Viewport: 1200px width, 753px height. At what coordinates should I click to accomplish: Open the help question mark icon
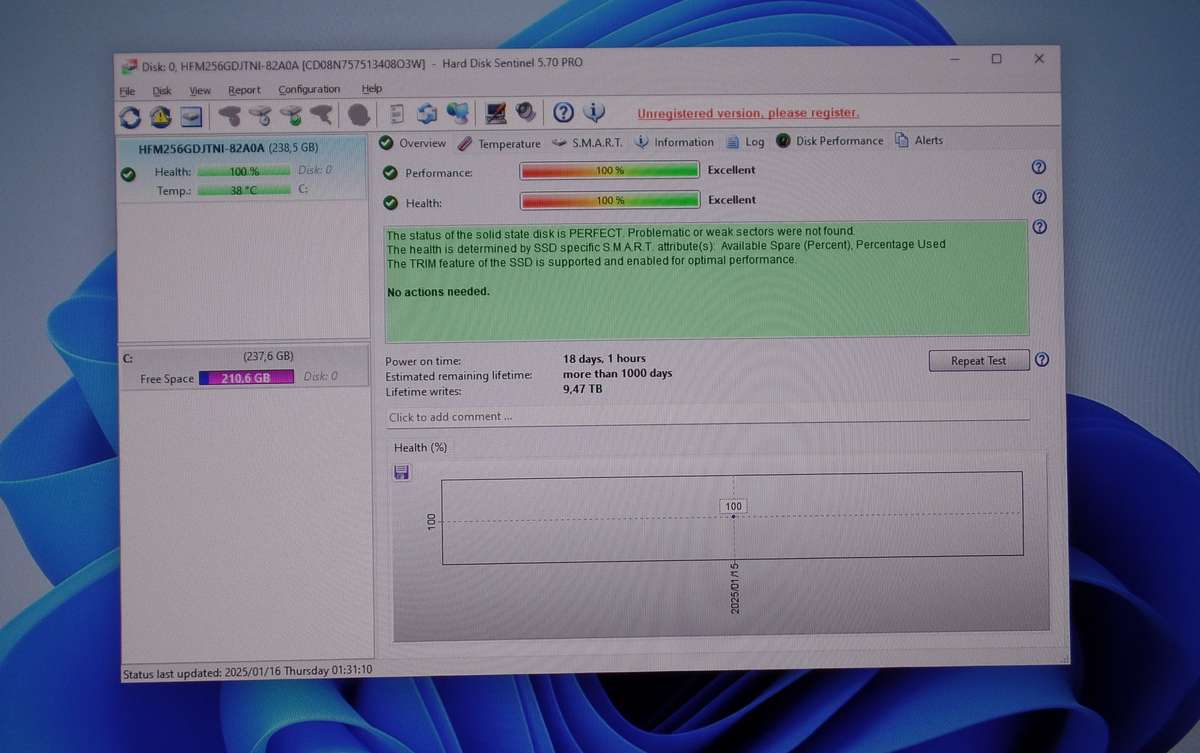coord(563,113)
